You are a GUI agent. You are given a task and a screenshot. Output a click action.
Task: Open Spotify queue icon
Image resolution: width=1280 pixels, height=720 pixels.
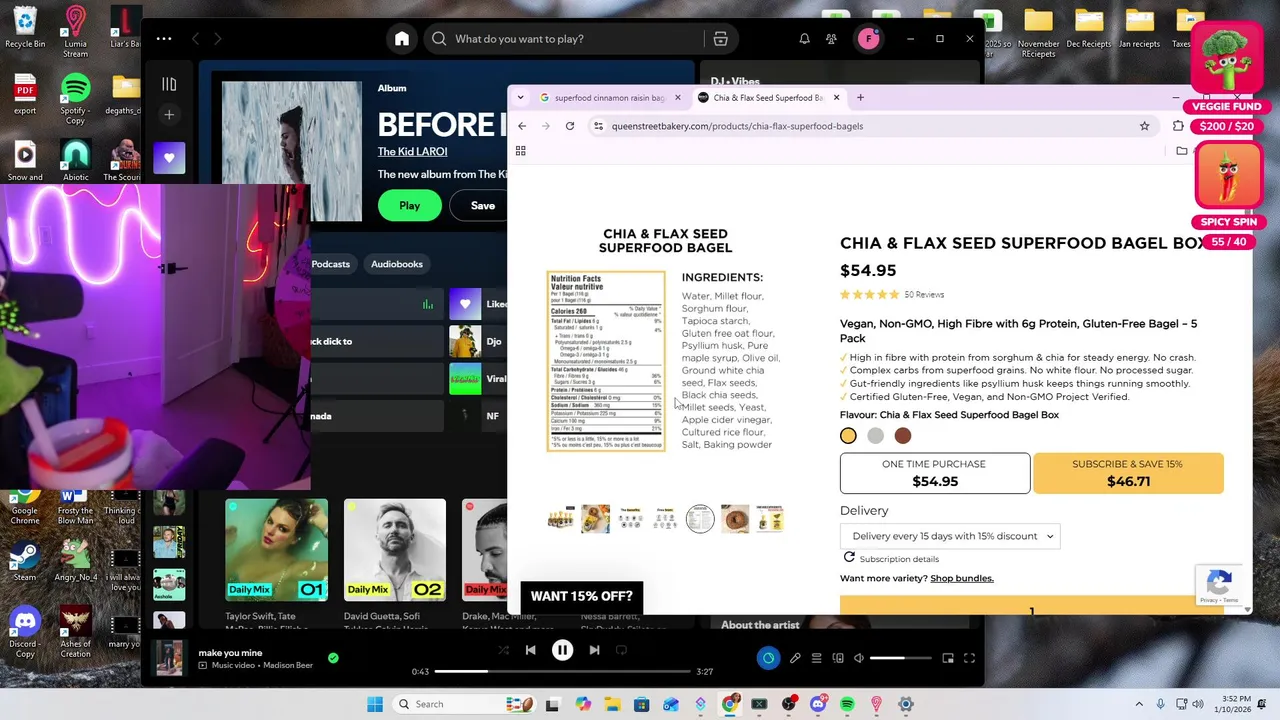[816, 658]
